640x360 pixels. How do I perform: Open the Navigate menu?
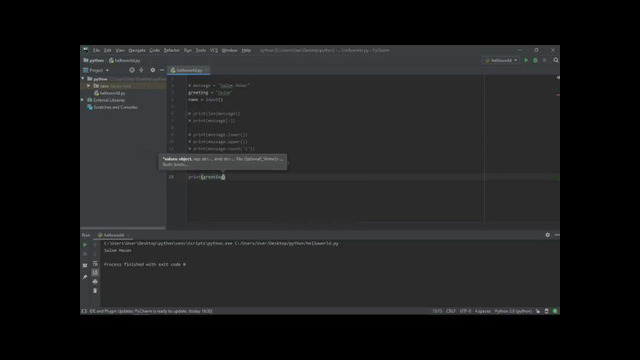[x=137, y=50]
